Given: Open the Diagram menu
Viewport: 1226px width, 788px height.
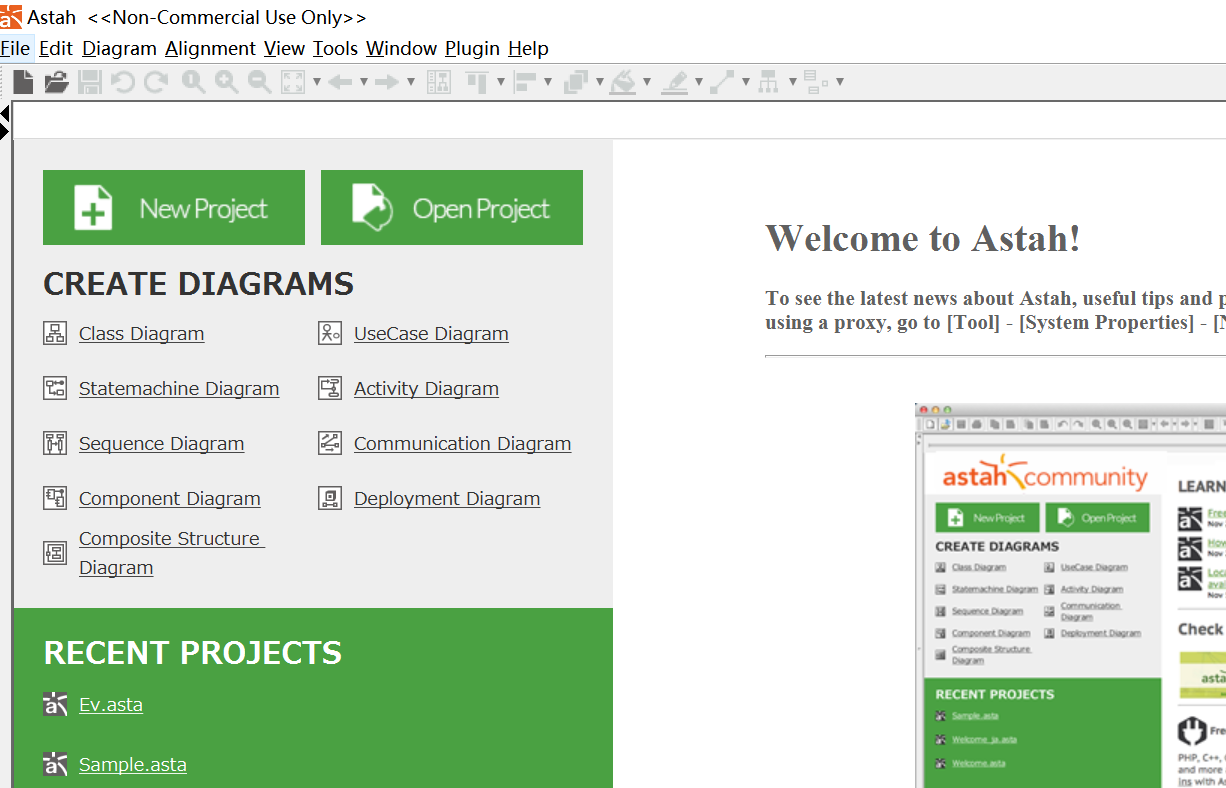Looking at the screenshot, I should pyautogui.click(x=119, y=48).
